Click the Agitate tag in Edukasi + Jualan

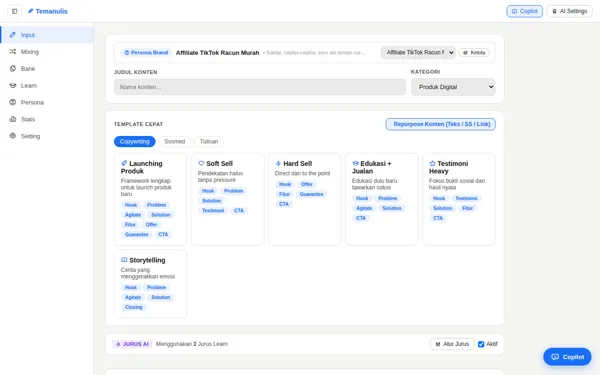tap(364, 208)
